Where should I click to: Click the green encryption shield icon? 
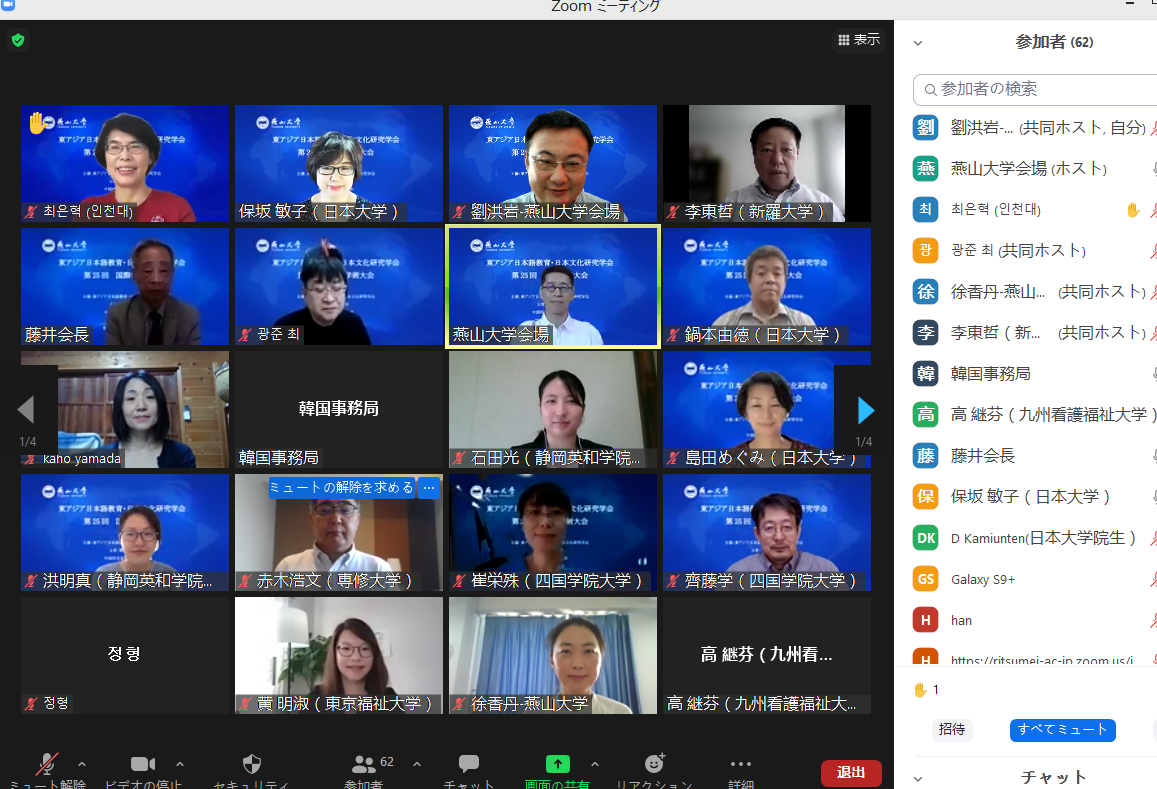18,41
